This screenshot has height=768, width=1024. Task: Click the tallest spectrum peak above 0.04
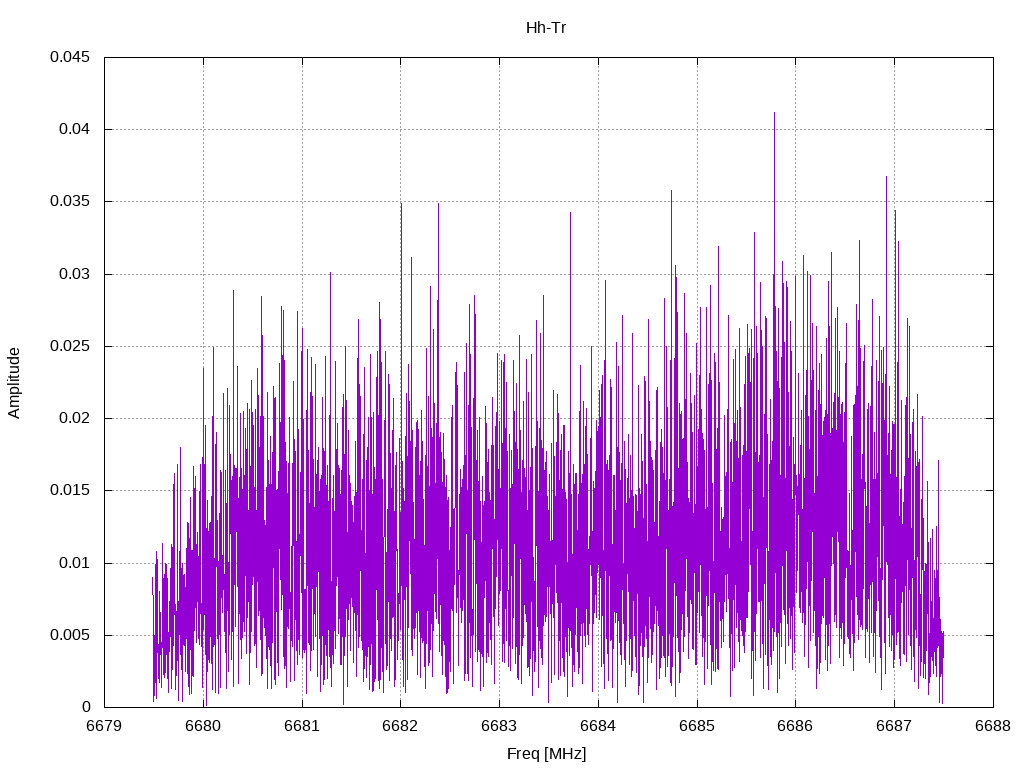775,118
